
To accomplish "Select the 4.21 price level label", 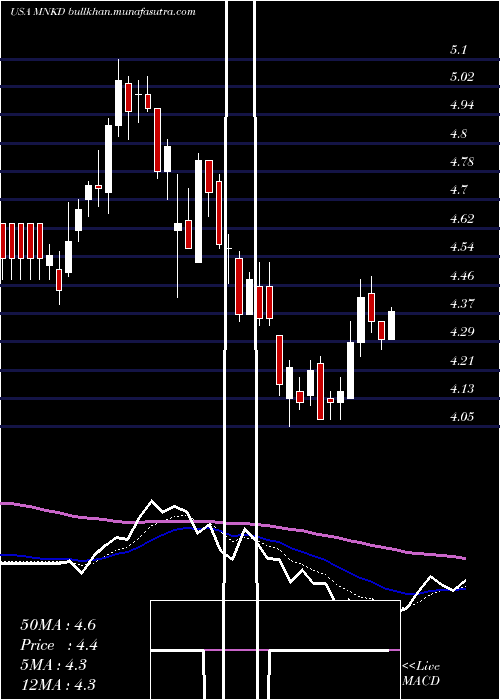I will click(x=462, y=360).
